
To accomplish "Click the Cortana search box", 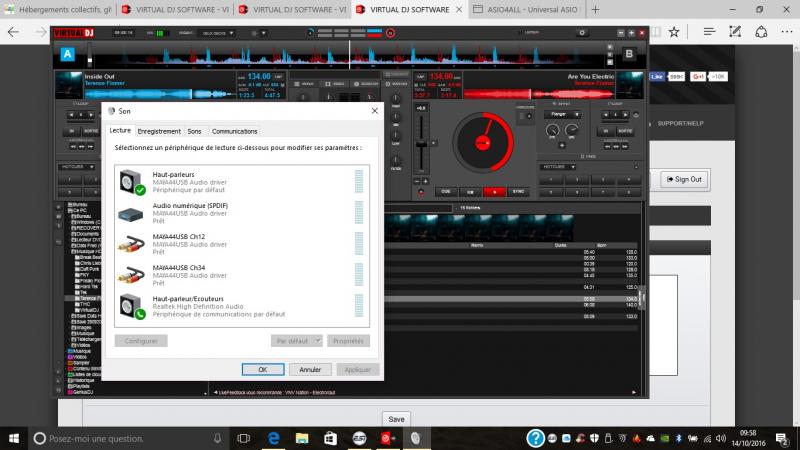I will pos(120,438).
